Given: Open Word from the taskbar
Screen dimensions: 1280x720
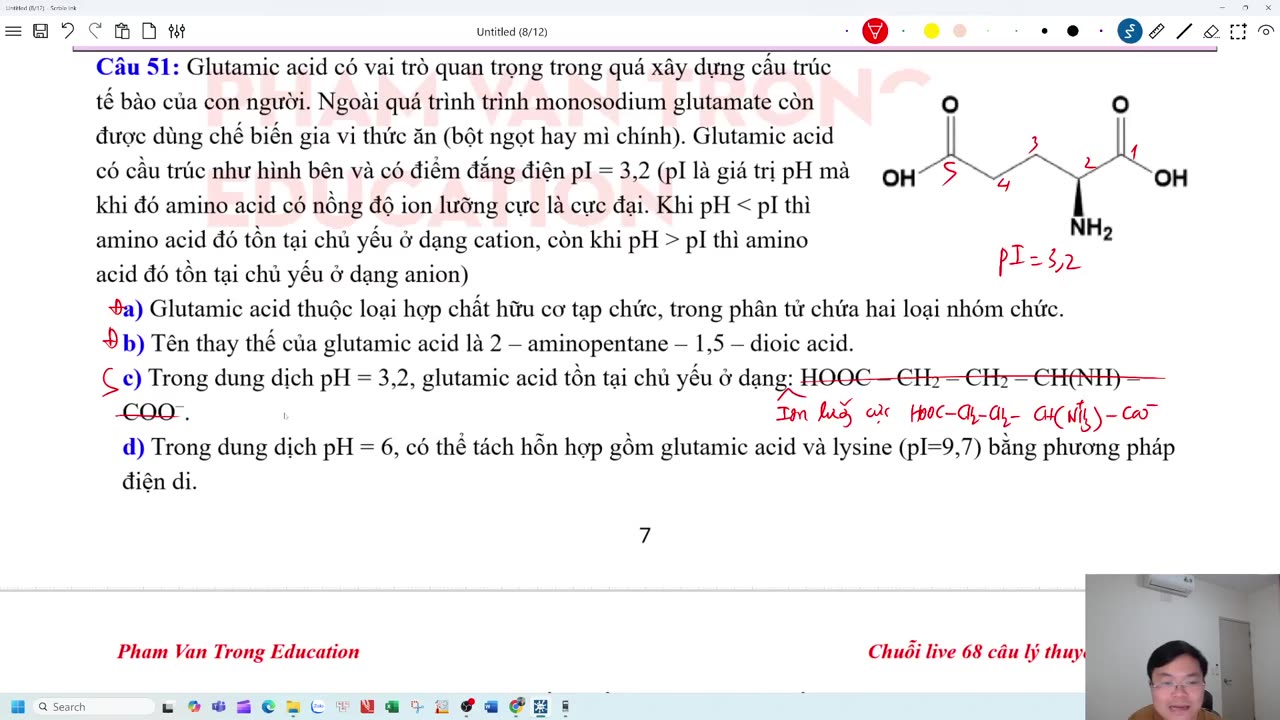Looking at the screenshot, I should (491, 707).
